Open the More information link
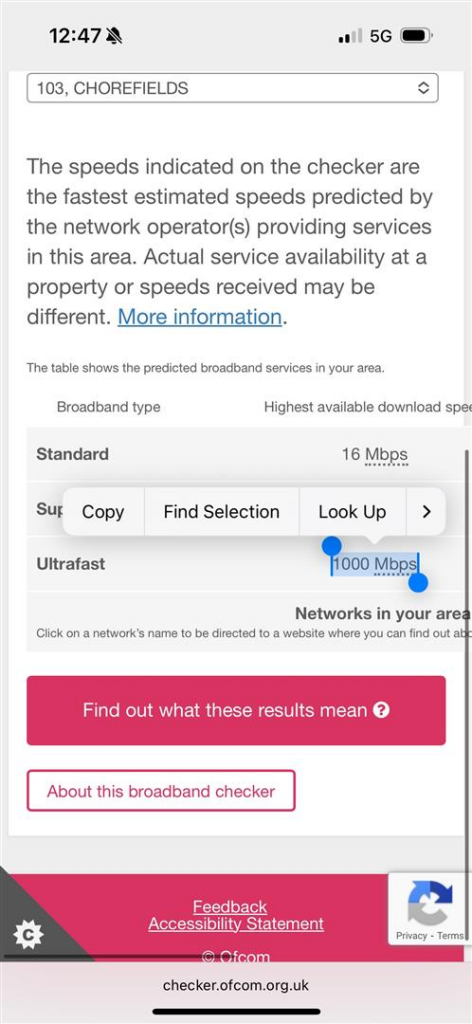 click(x=200, y=317)
